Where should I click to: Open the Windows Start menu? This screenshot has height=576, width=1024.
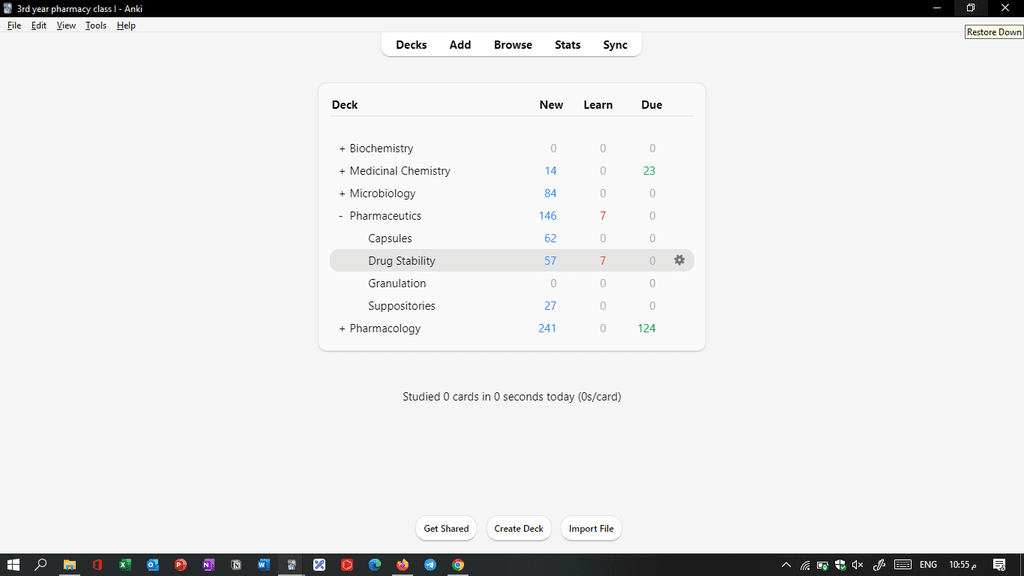13,565
